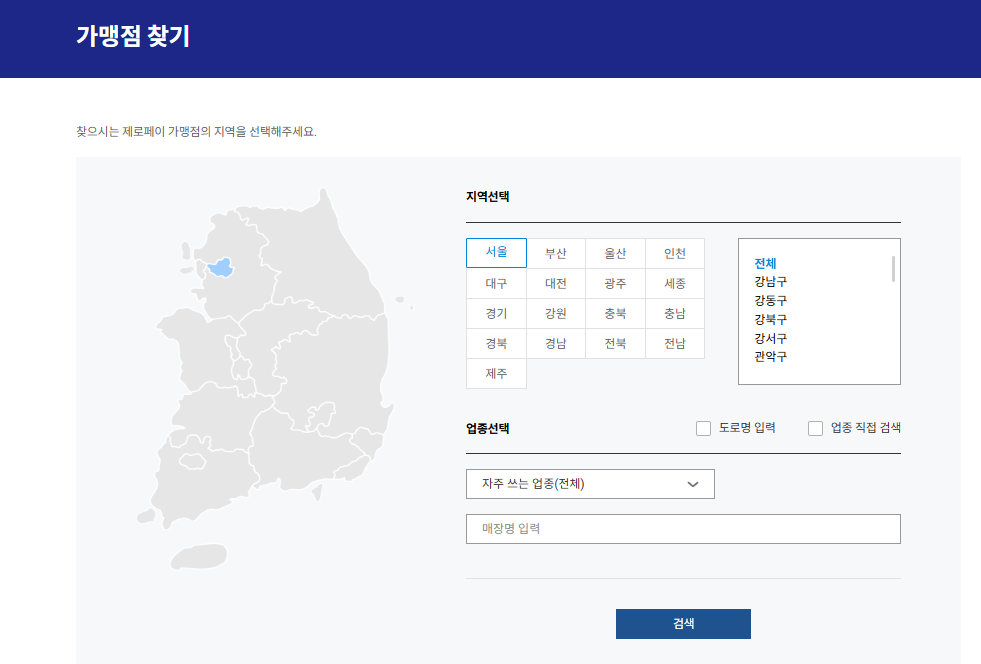This screenshot has height=664, width=981.
Task: Choose 경기 in the region grid
Action: click(496, 313)
